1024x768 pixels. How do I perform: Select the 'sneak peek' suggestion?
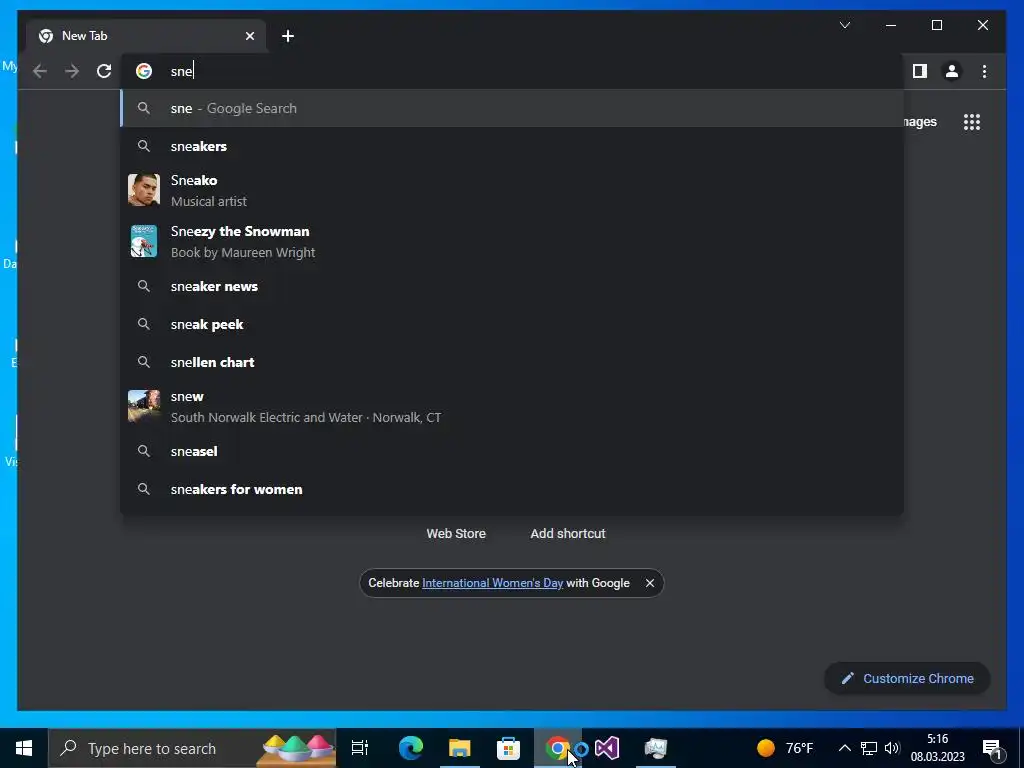point(512,325)
